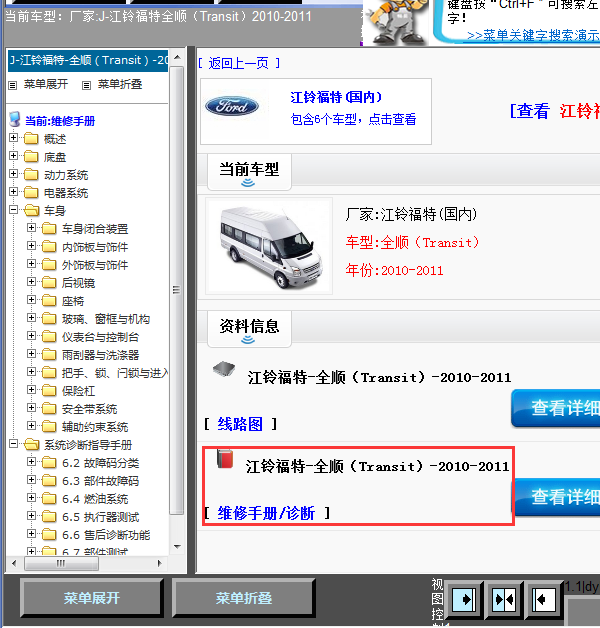Expand the 6.3 部件故障码 node
The height and width of the screenshot is (628, 600).
[31, 480]
